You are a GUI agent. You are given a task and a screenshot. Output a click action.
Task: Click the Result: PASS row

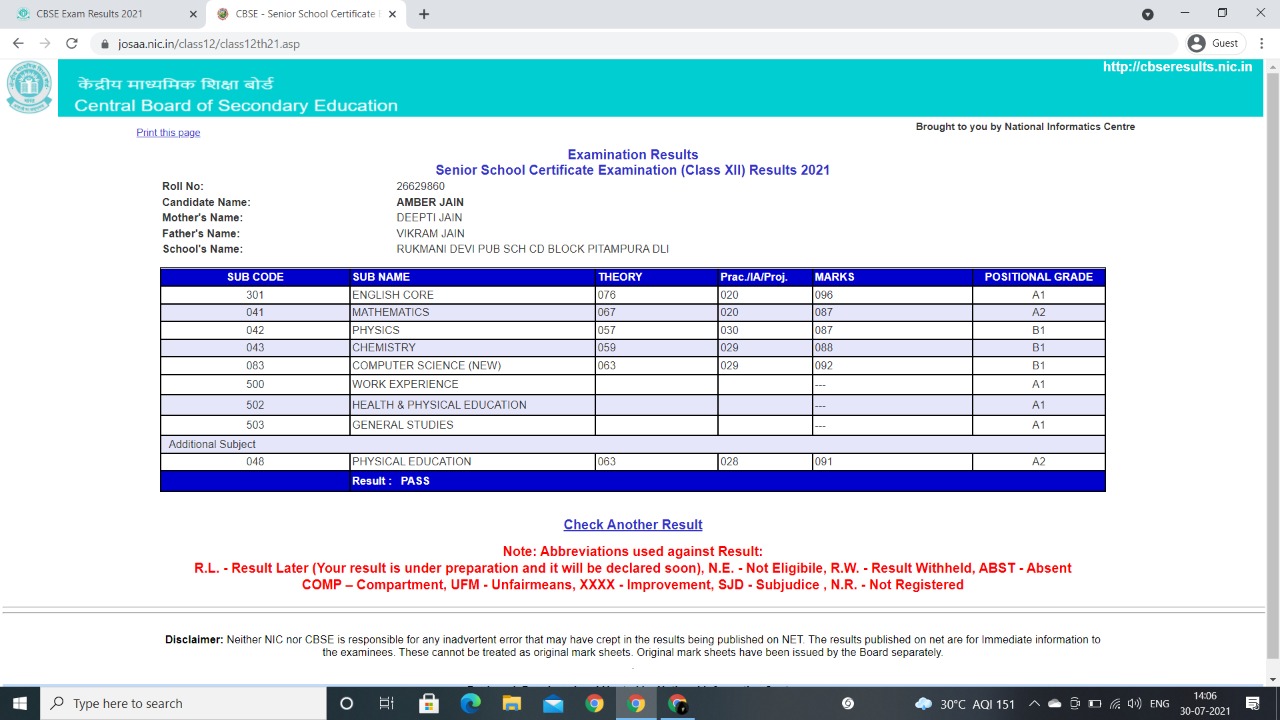pyautogui.click(x=633, y=481)
